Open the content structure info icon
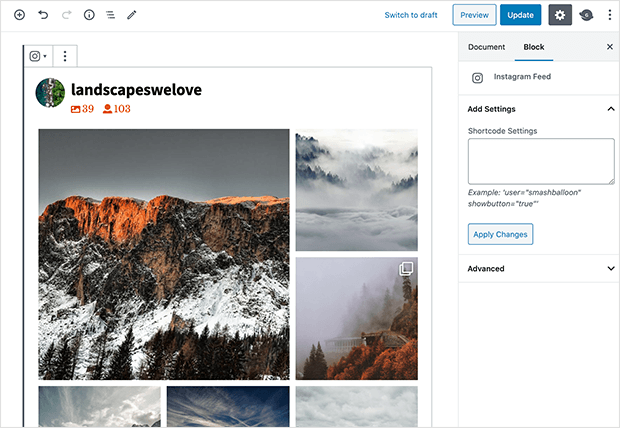The height and width of the screenshot is (428, 620). [89, 15]
